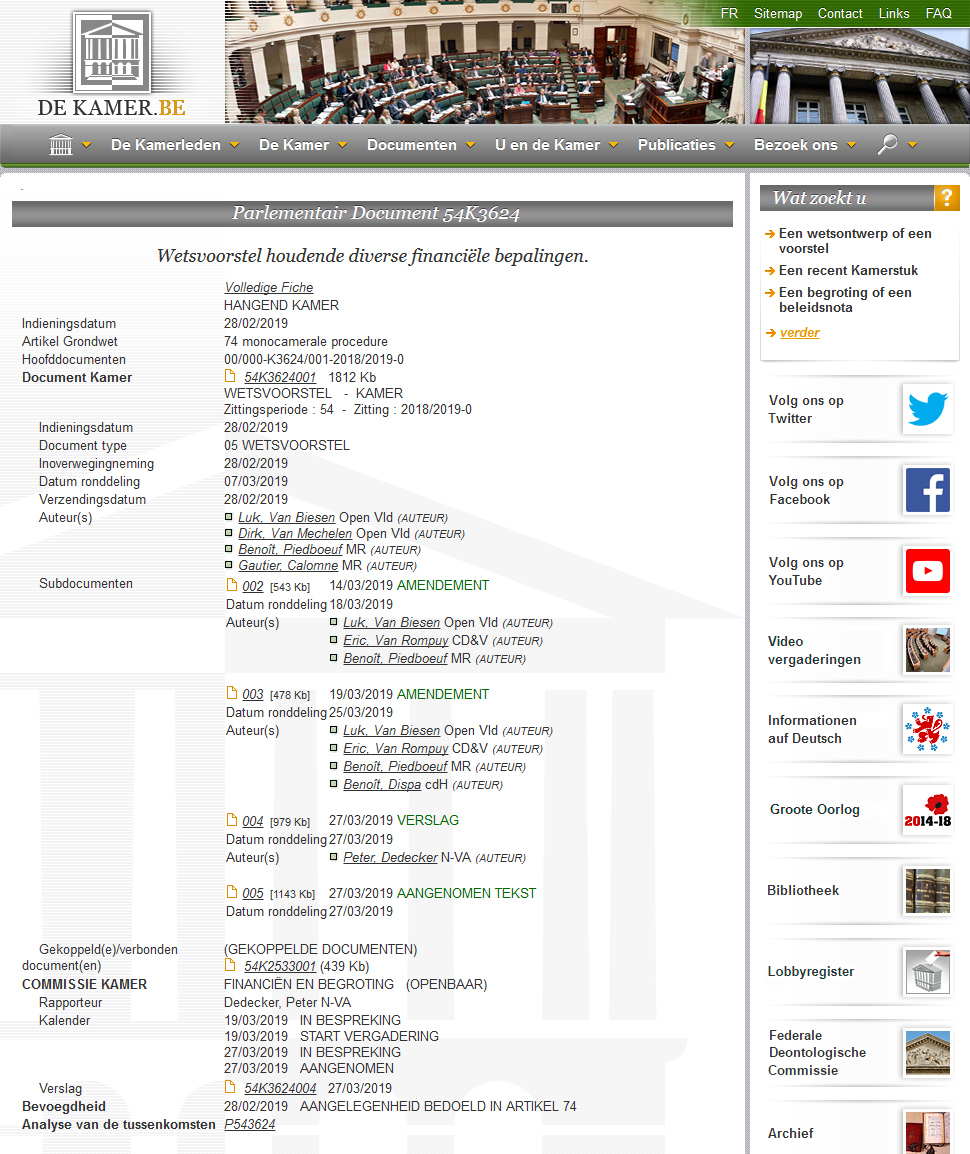Screen dimensions: 970x1154
Task: Open U en de Kamer menu
Action: click(548, 145)
